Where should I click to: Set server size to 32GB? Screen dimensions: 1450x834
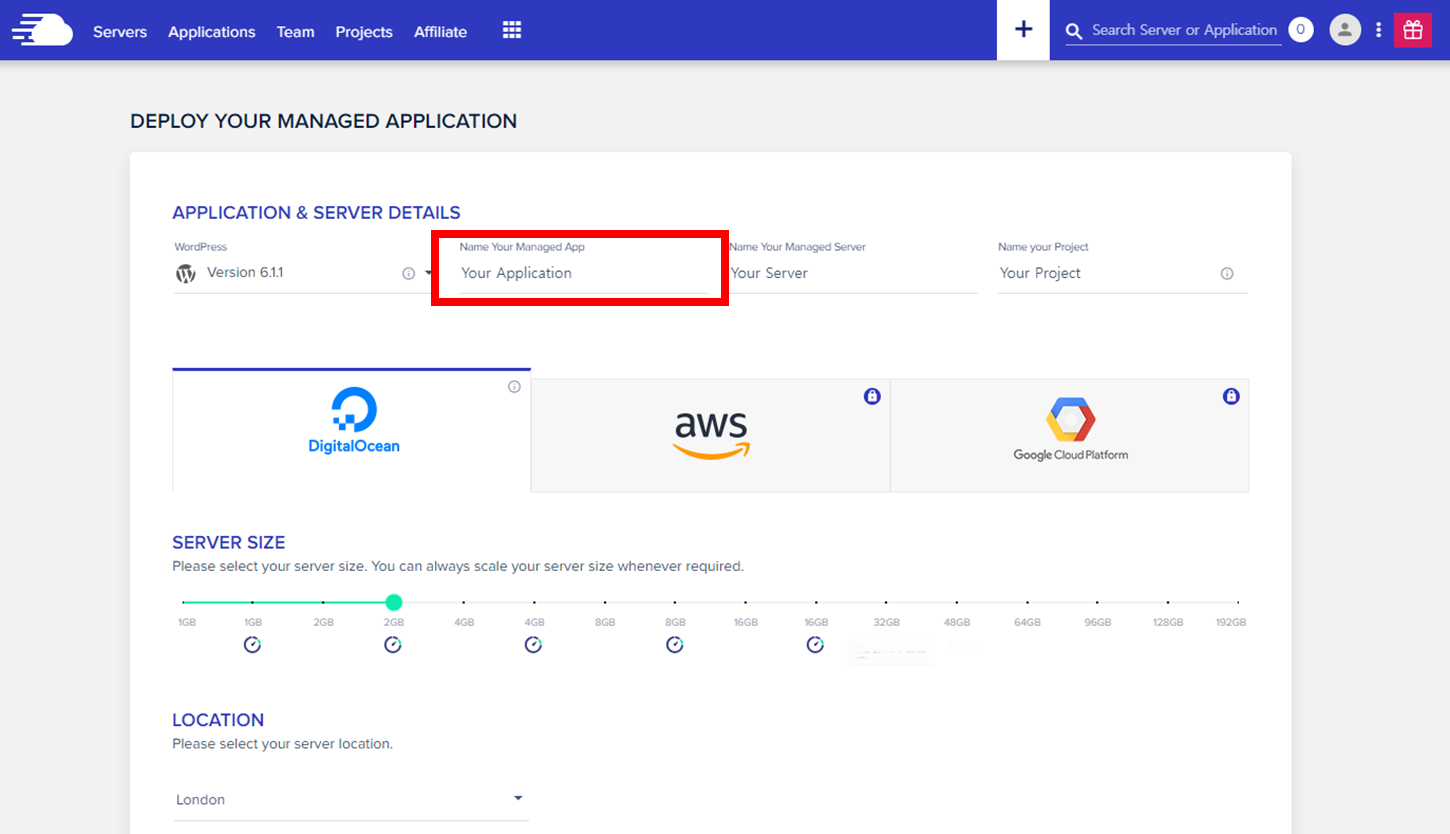886,622
